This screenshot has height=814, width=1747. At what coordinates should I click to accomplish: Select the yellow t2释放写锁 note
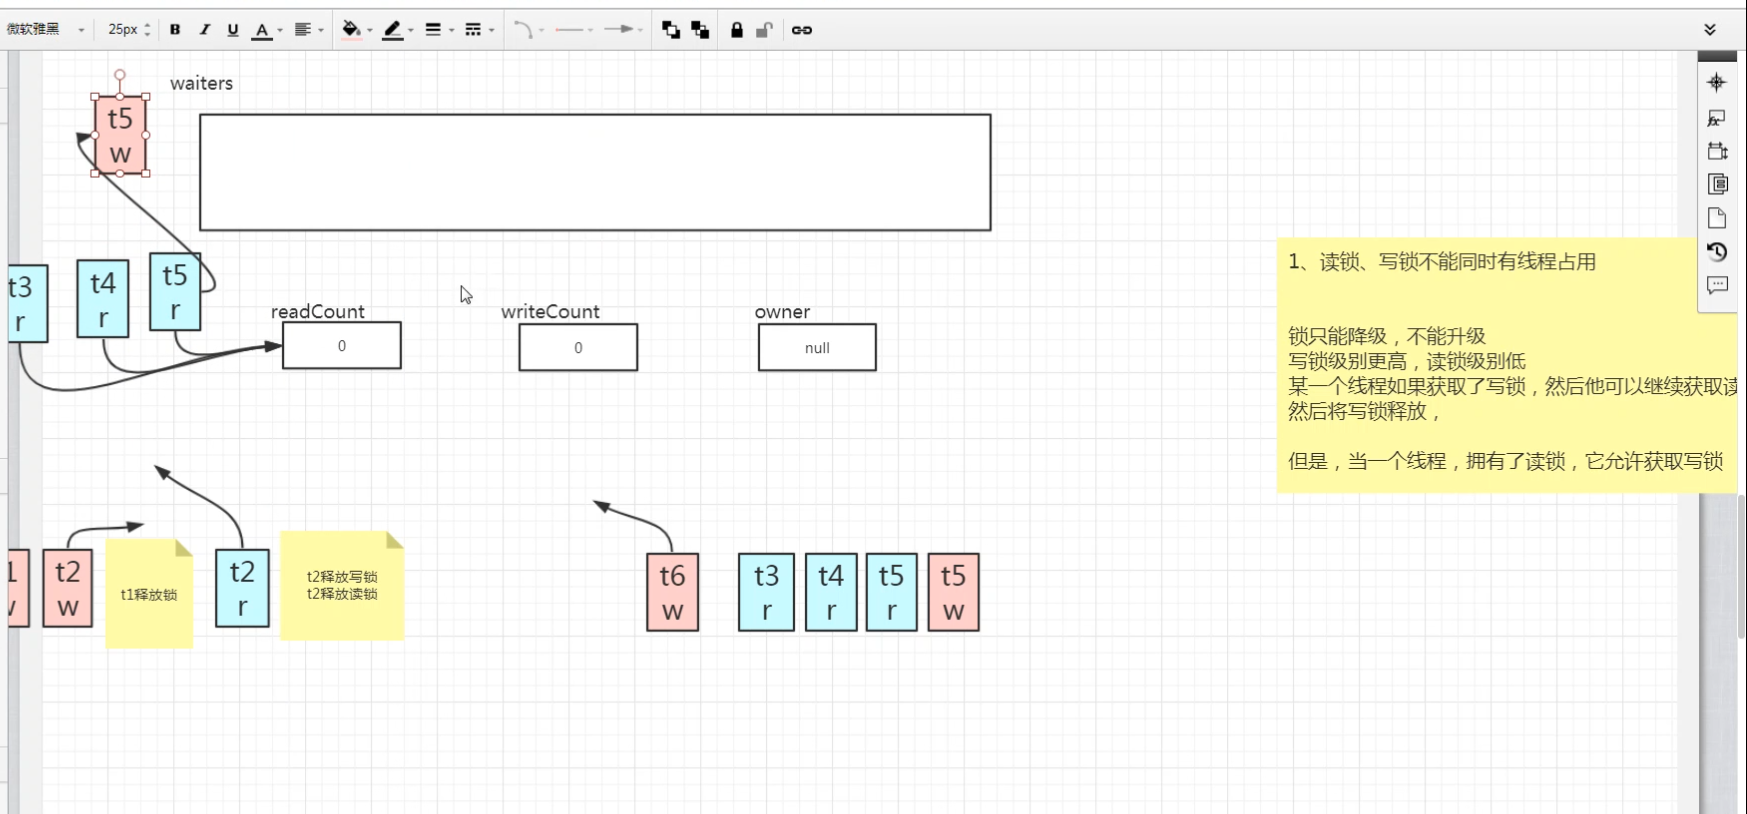click(x=342, y=585)
